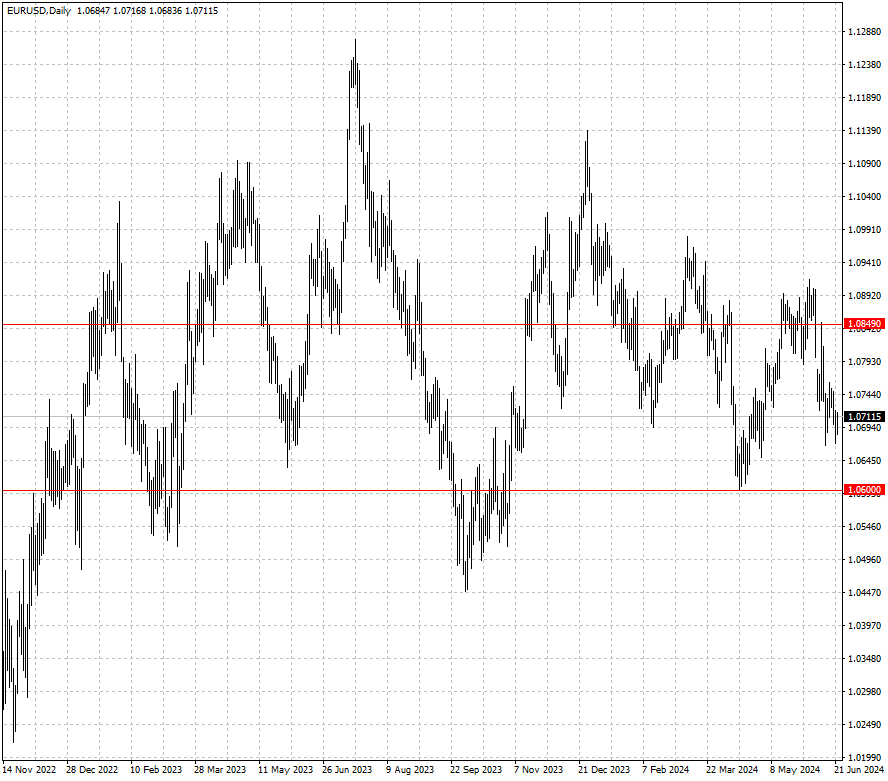Click the 1.03480 price axis label
The image size is (888, 781).
[864, 658]
